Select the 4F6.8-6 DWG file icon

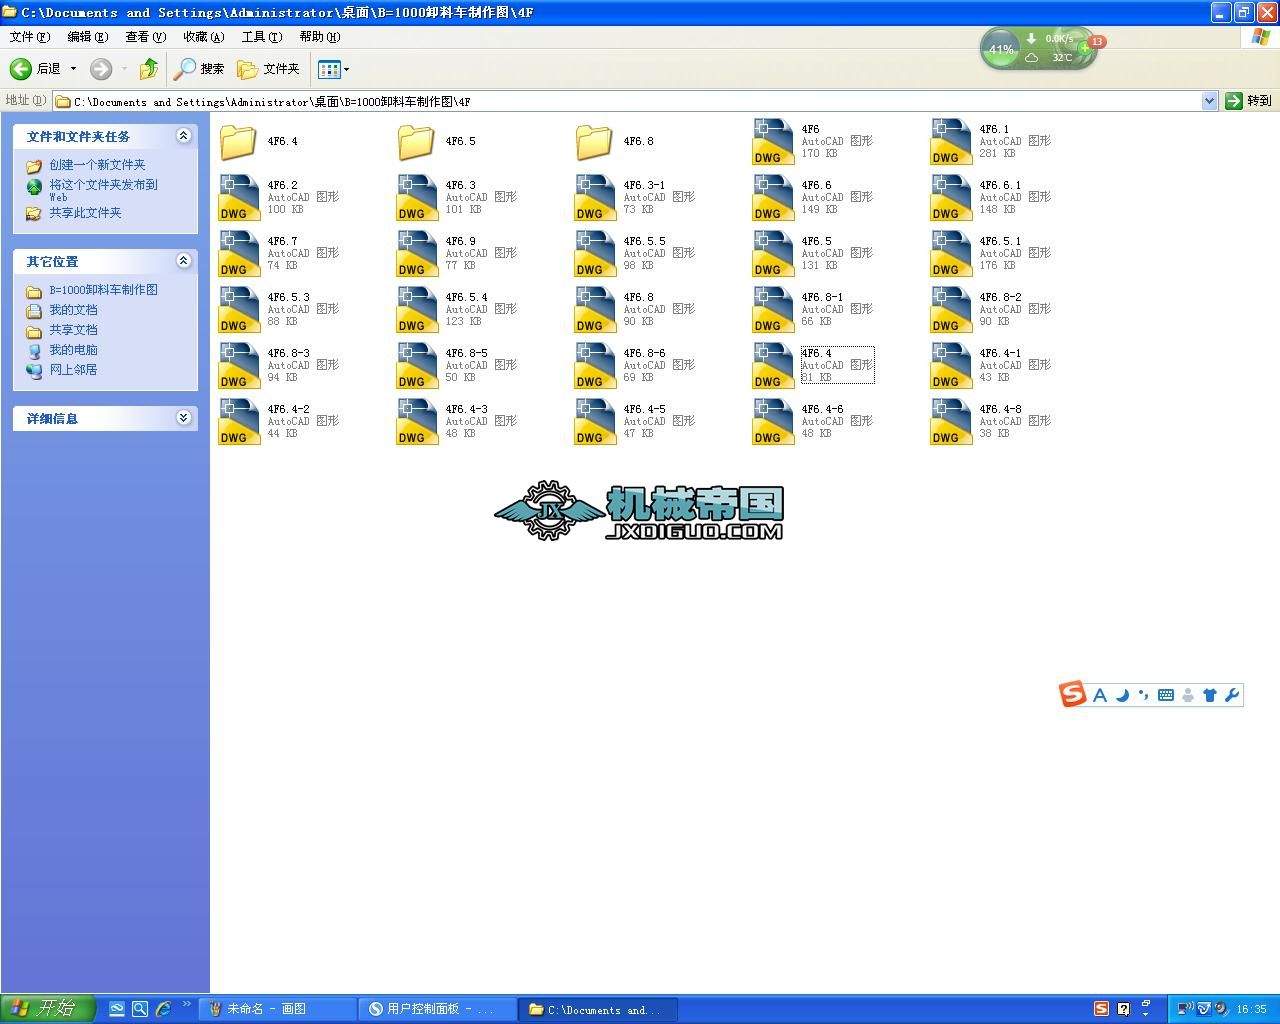[x=595, y=366]
